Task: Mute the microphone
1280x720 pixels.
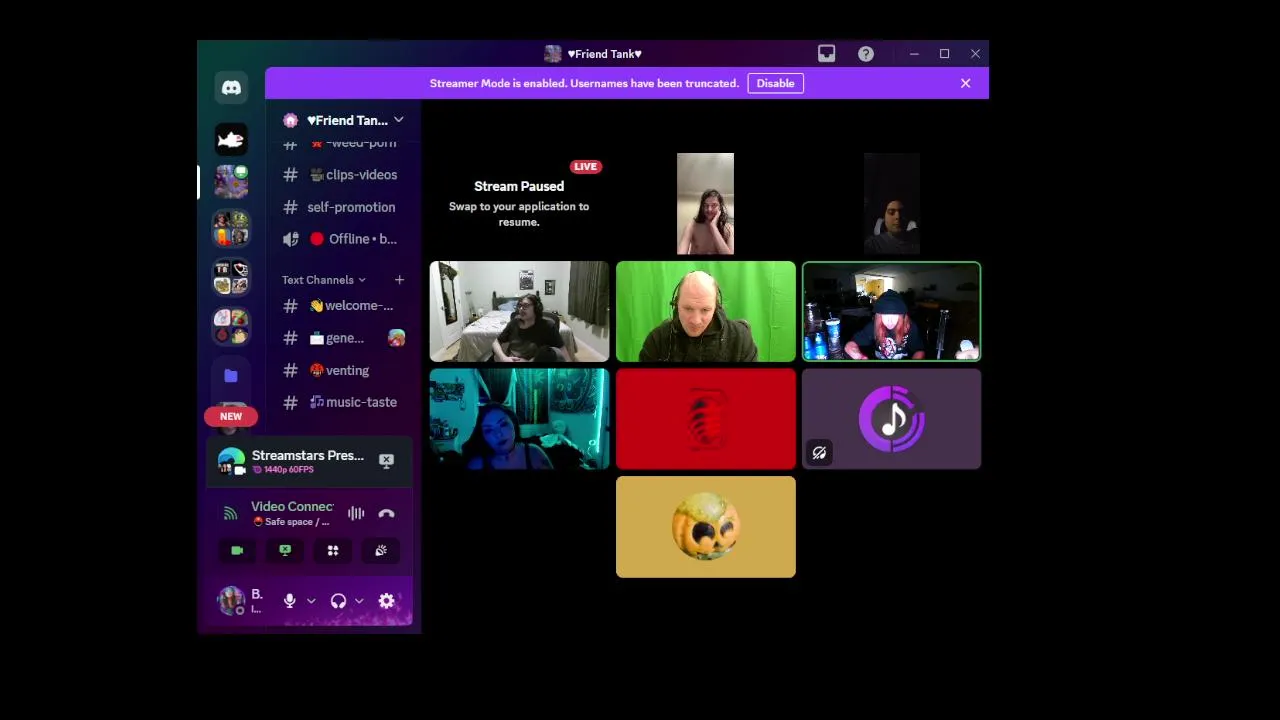Action: [x=290, y=601]
